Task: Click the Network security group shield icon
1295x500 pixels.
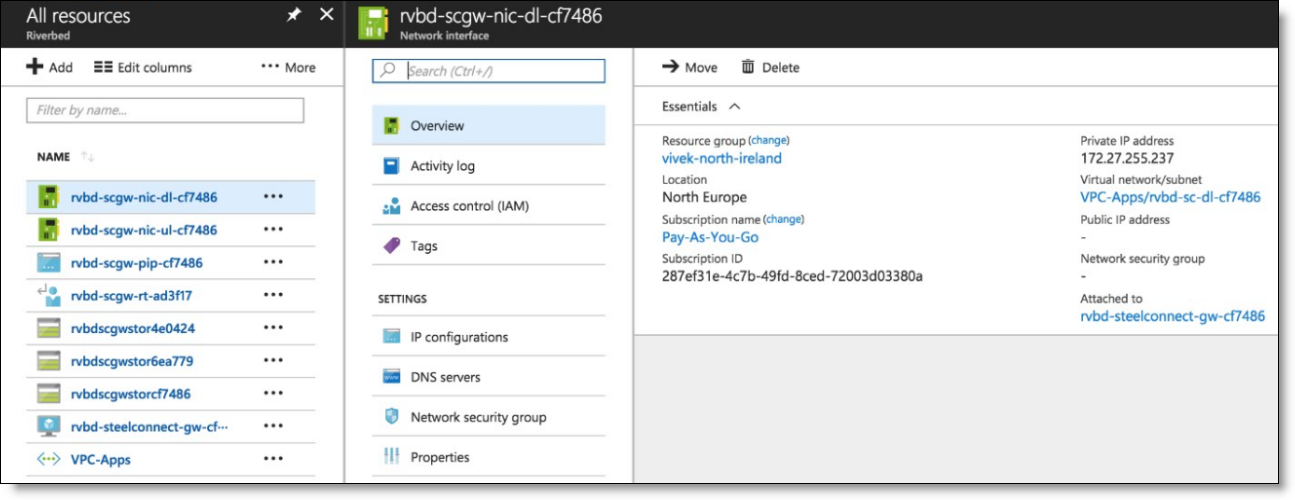Action: [x=392, y=417]
